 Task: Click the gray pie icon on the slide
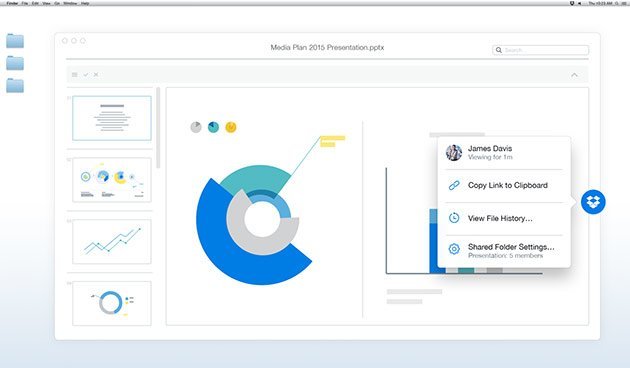coord(196,127)
